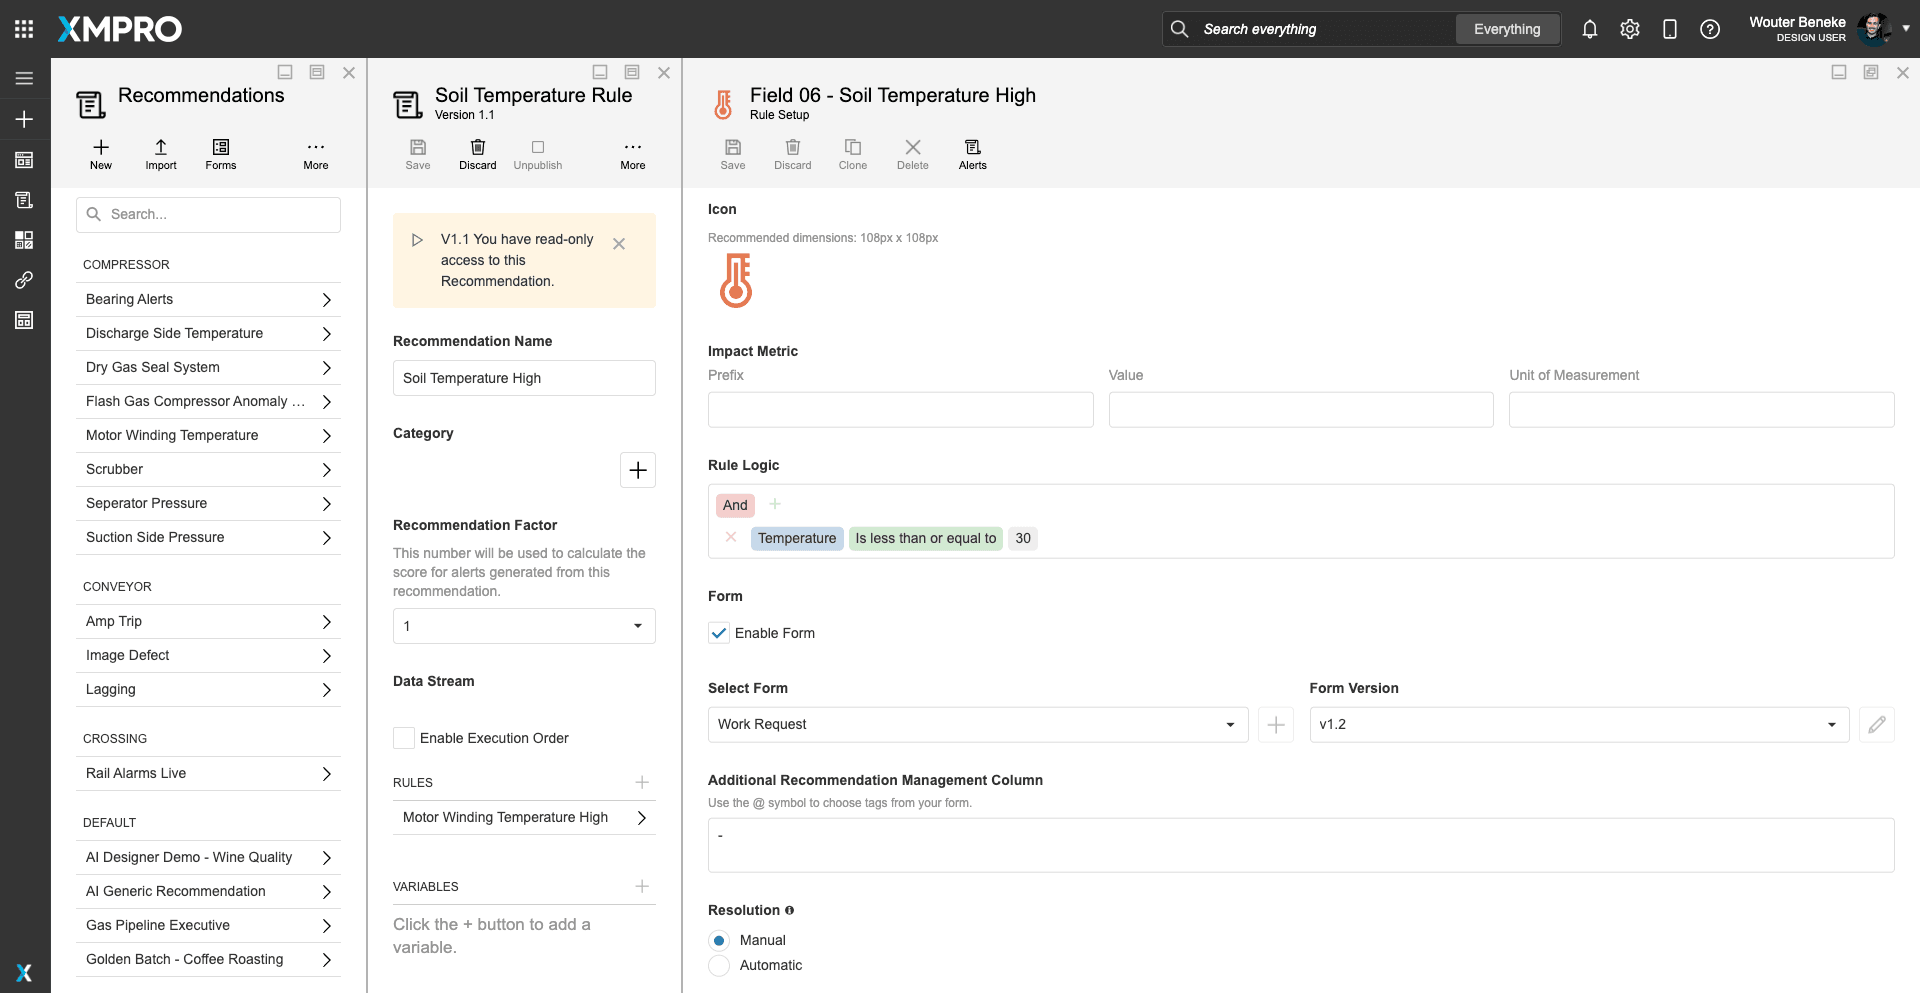Uncheck the Enable Form checkbox
This screenshot has width=1920, height=993.
pos(719,633)
